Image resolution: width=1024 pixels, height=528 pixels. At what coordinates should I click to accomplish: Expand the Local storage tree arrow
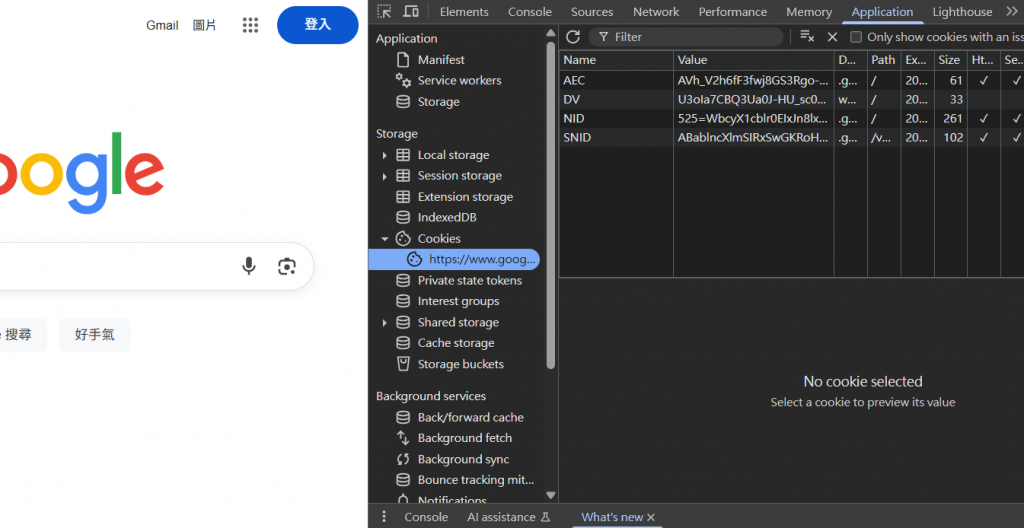(x=384, y=156)
